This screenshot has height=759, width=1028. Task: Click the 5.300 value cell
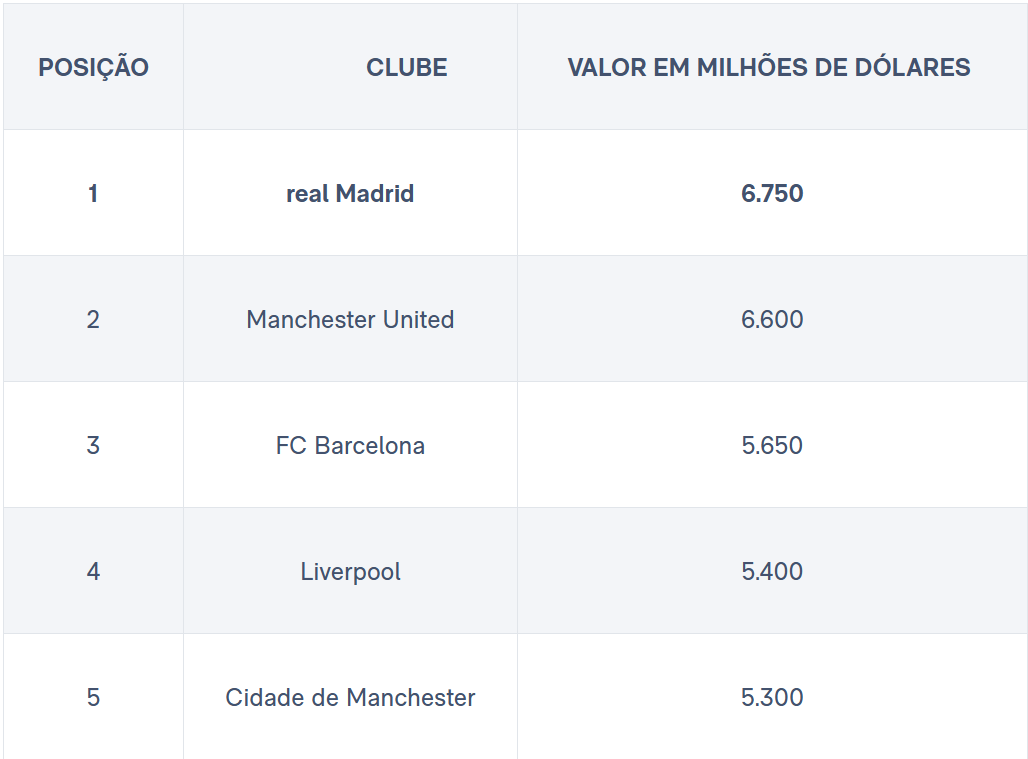click(x=772, y=696)
